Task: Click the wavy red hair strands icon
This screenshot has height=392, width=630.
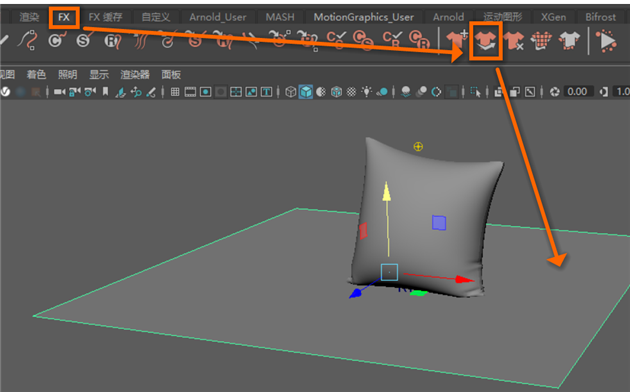Action: (x=141, y=41)
